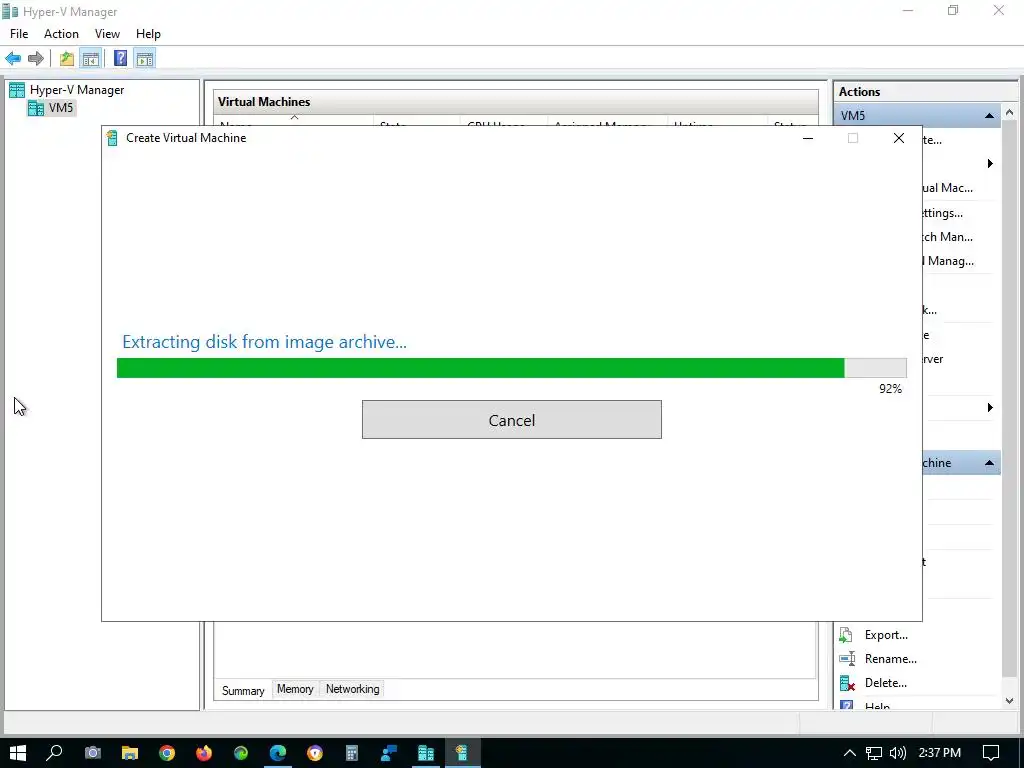1024x768 pixels.
Task: Open the Windows Start menu
Action: (x=18, y=753)
